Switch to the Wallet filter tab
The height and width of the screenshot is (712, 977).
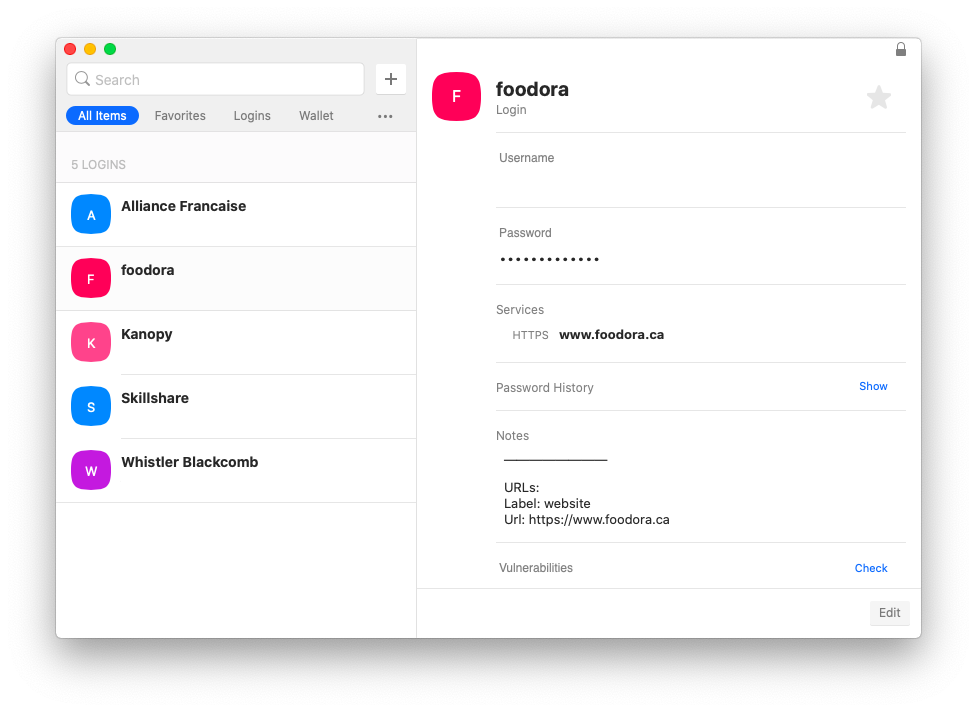(x=316, y=116)
